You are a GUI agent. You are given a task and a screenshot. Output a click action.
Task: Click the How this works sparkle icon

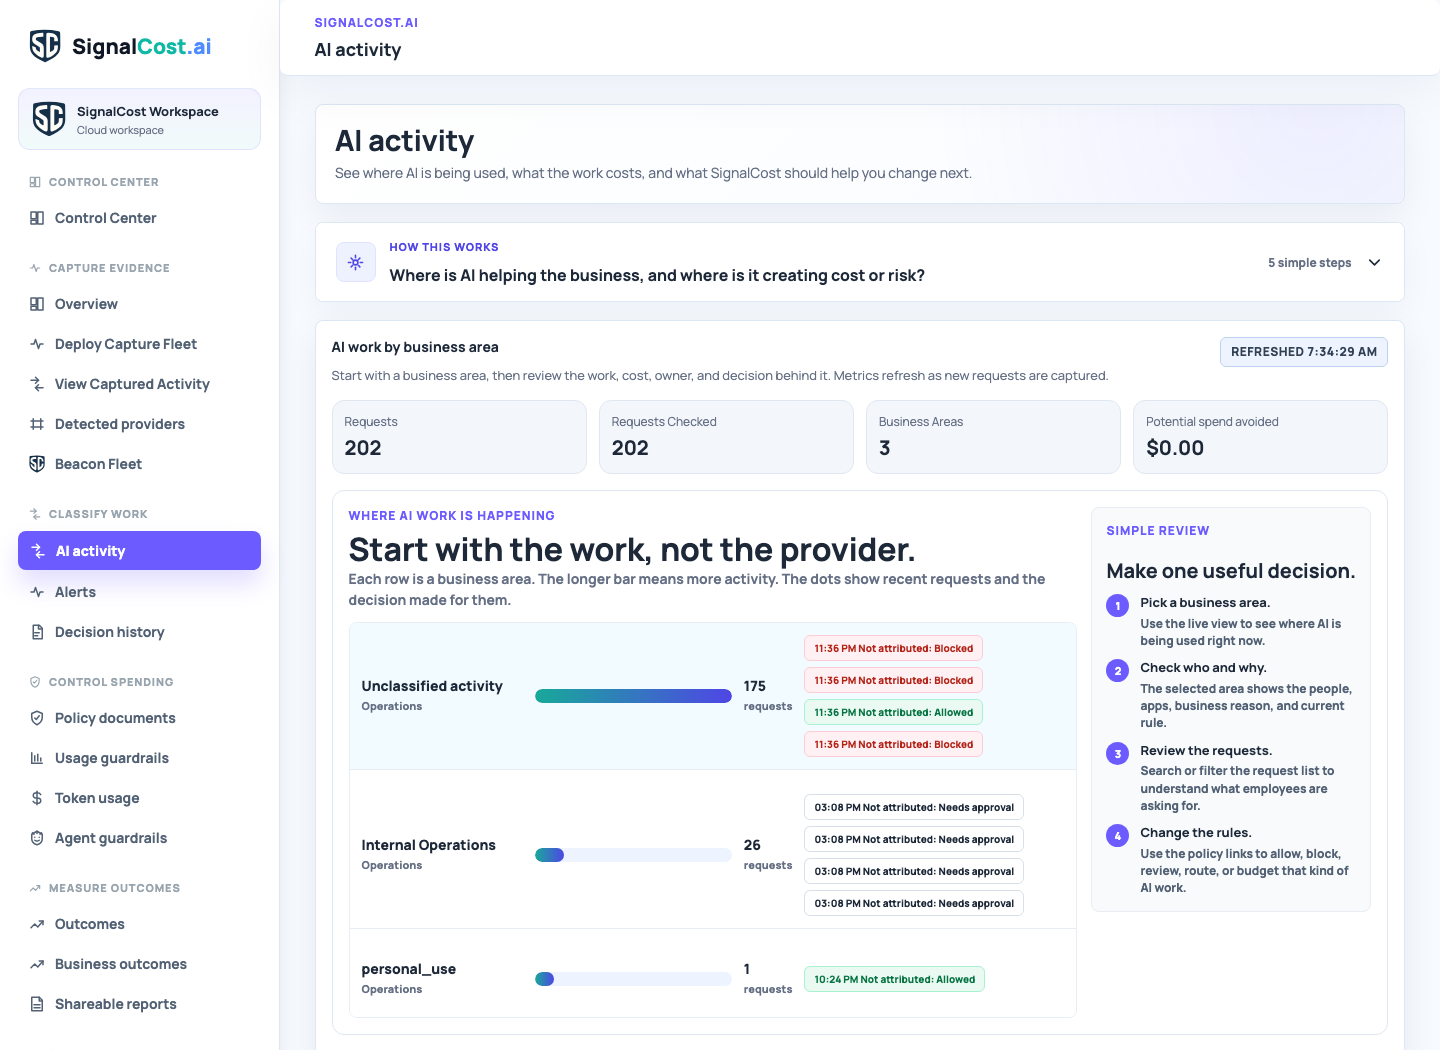pos(356,262)
